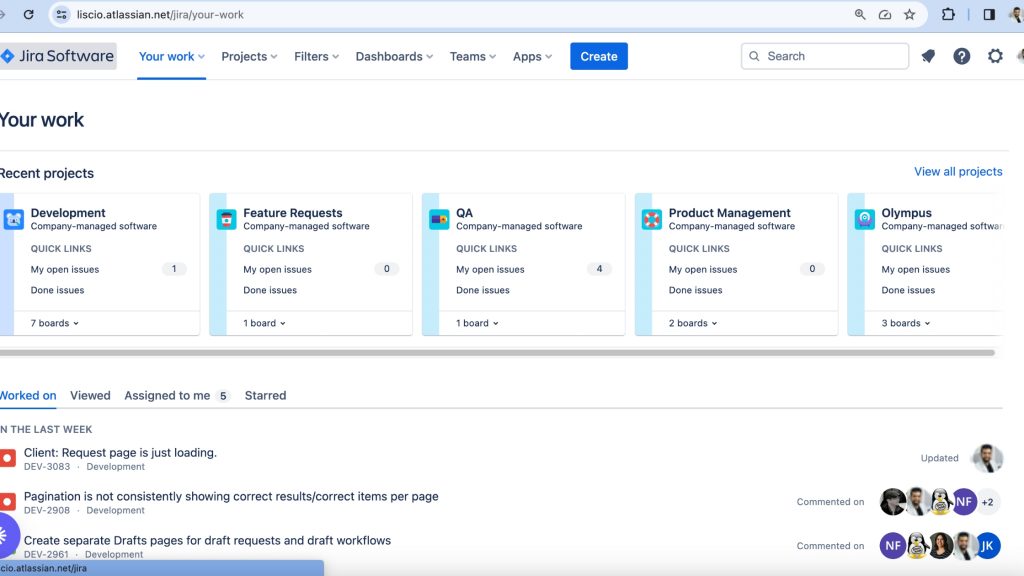Click the QA project icon
1024x576 pixels.
(x=440, y=219)
